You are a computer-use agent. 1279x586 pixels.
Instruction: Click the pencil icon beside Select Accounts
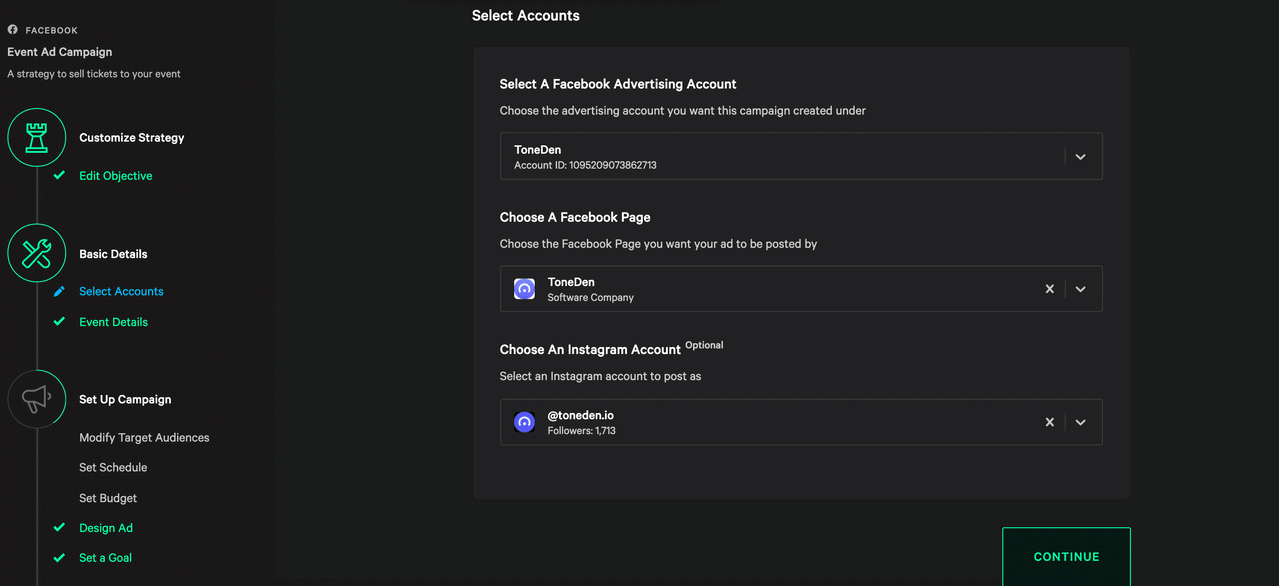point(59,292)
